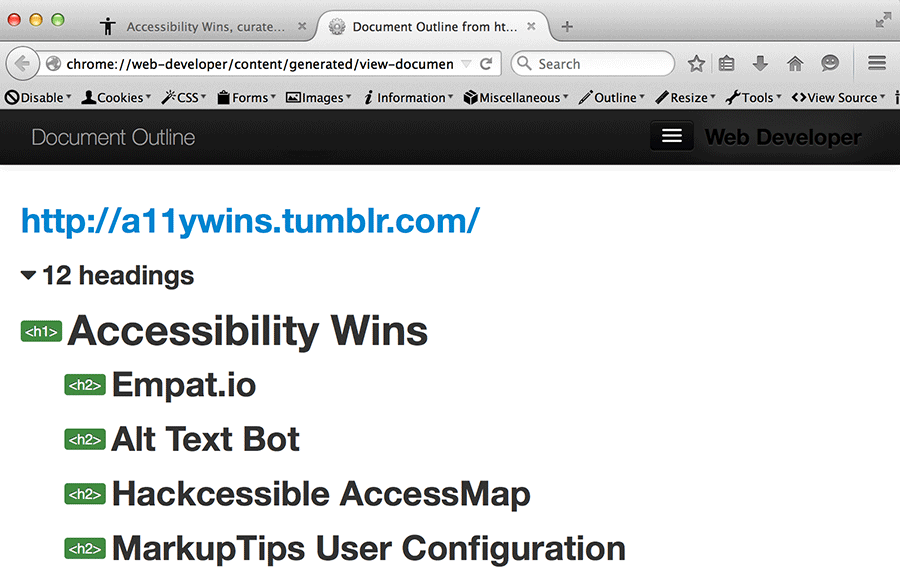Click the magnifier icon in Search box
The image size is (900, 582).
click(x=524, y=63)
